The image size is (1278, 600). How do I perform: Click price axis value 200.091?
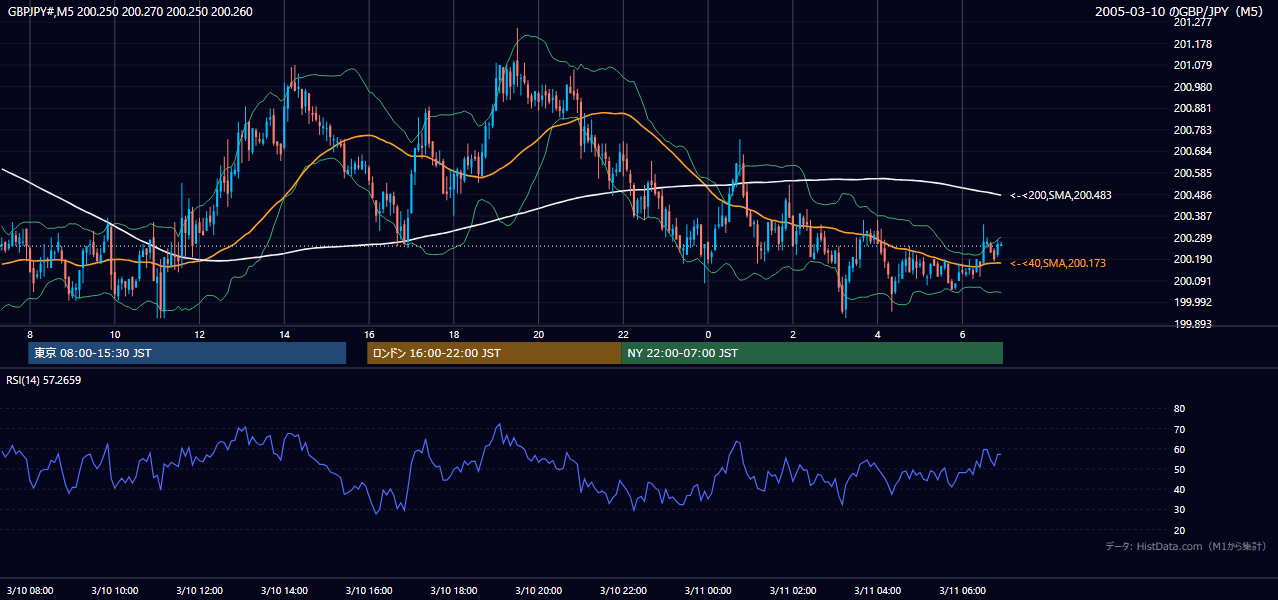[x=1193, y=281]
